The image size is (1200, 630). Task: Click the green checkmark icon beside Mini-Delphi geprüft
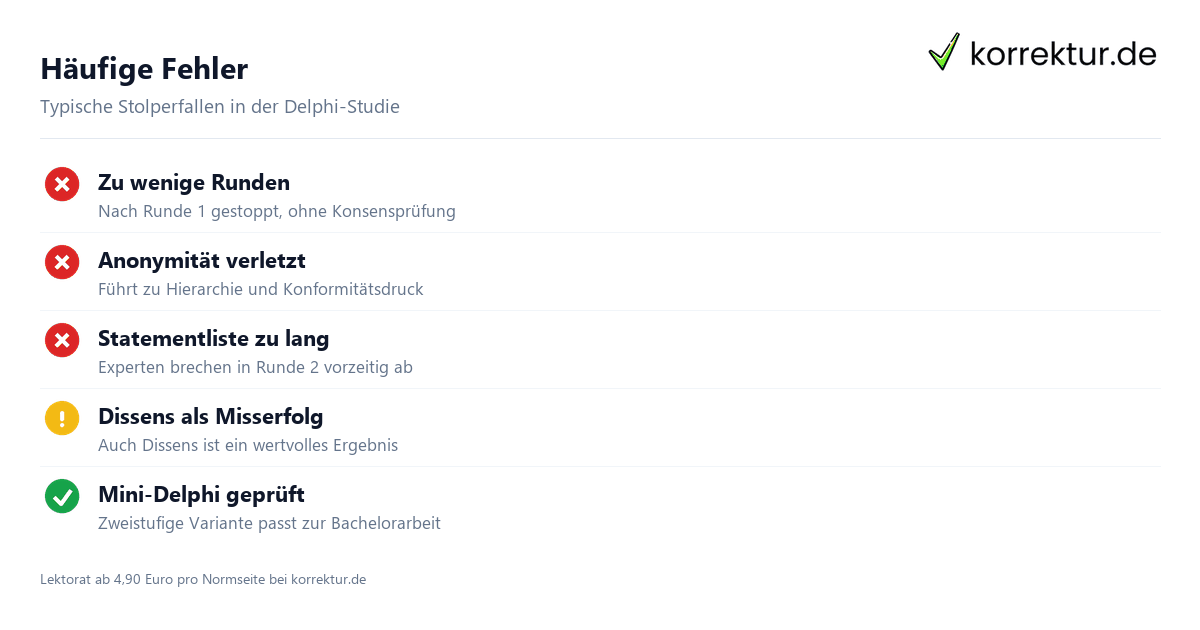[x=62, y=496]
